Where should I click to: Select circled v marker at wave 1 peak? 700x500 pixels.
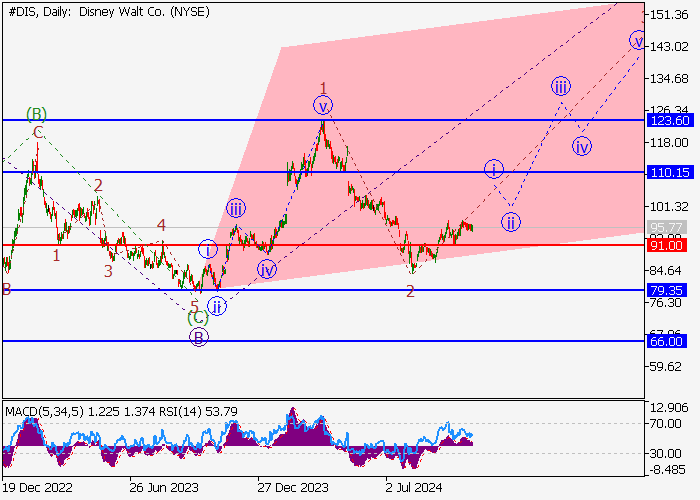coord(323,106)
